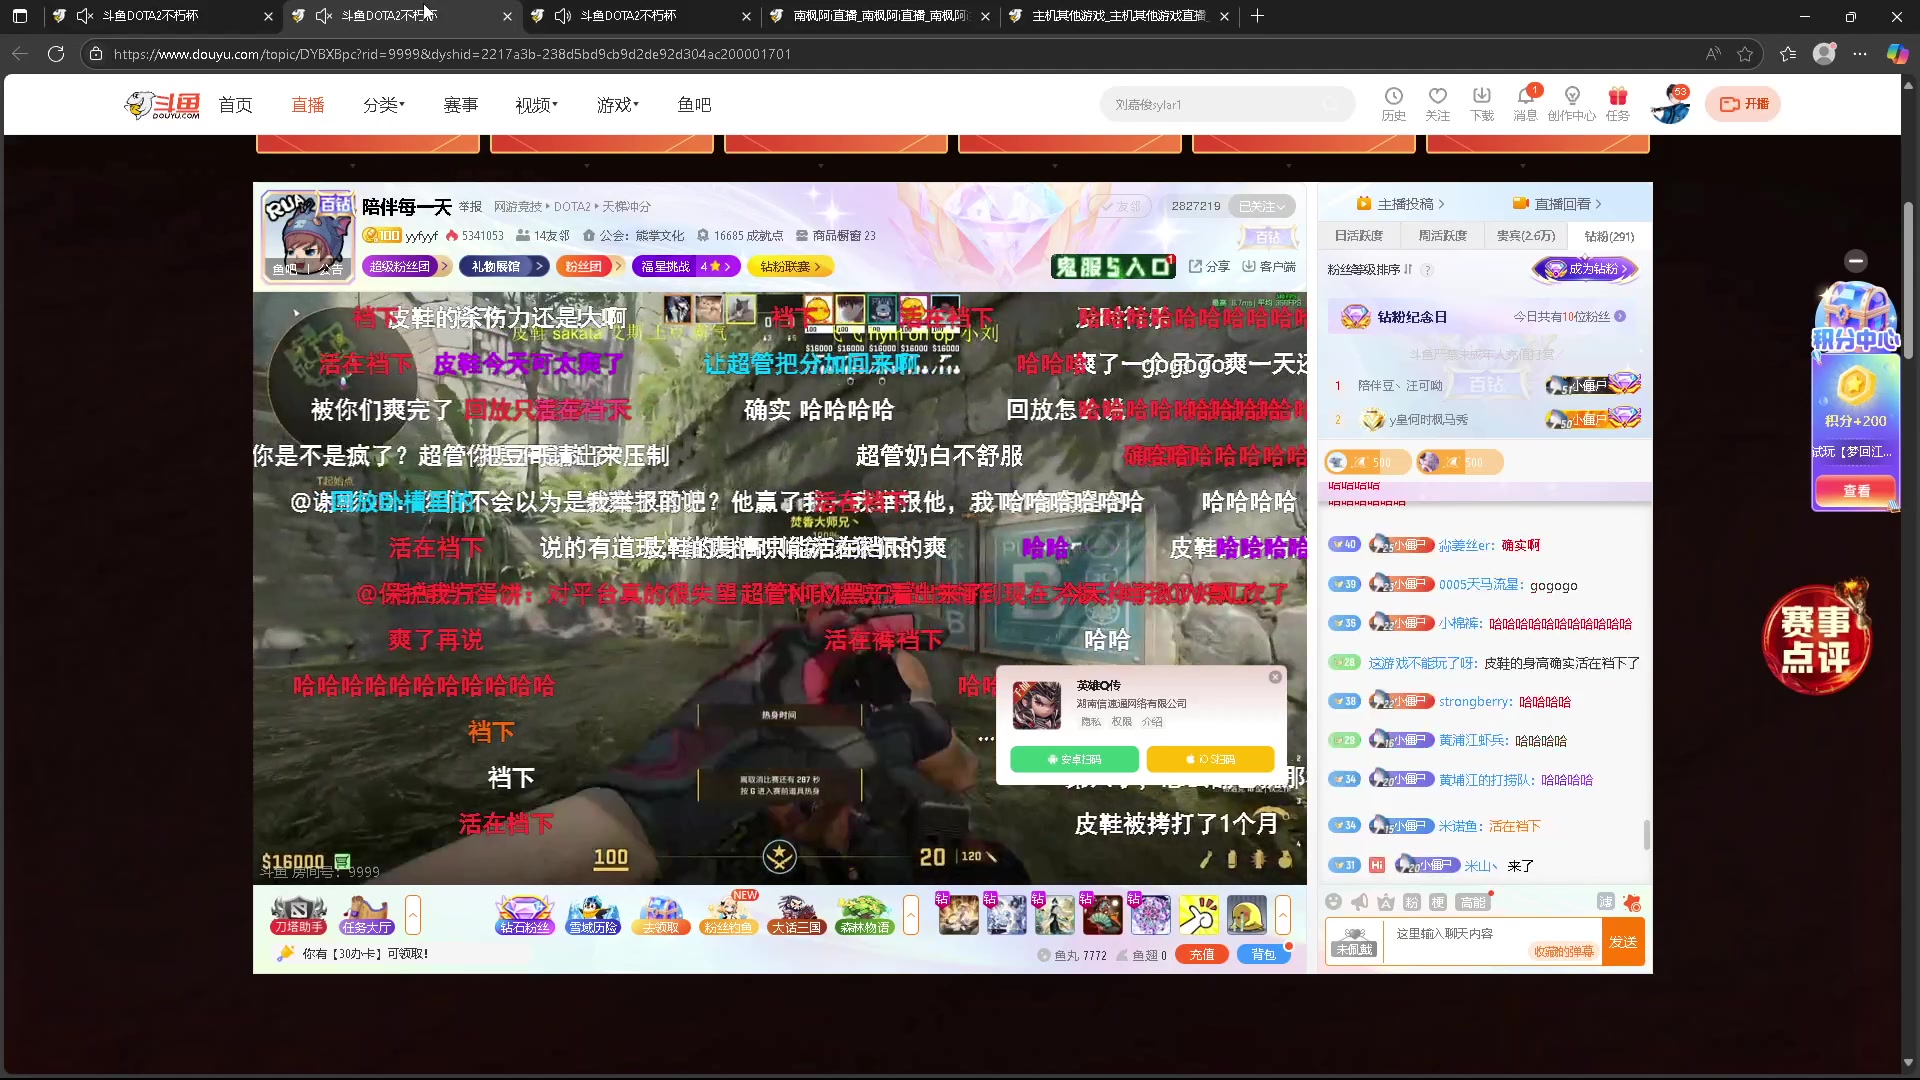Image resolution: width=1920 pixels, height=1080 pixels.
Task: Click 去领取 treasure chest icon
Action: (661, 915)
